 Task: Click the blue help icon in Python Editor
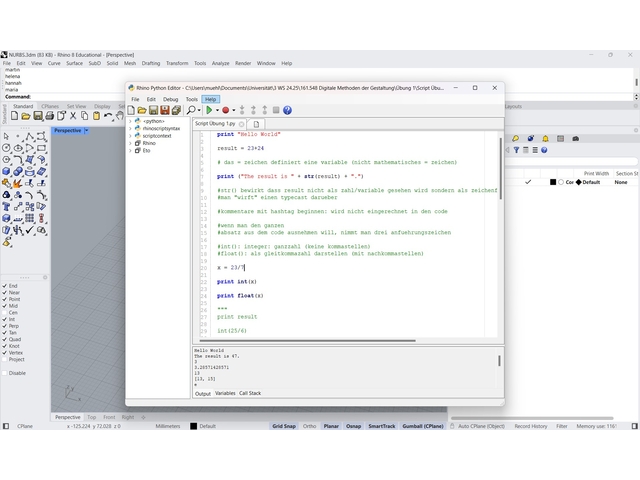287,110
